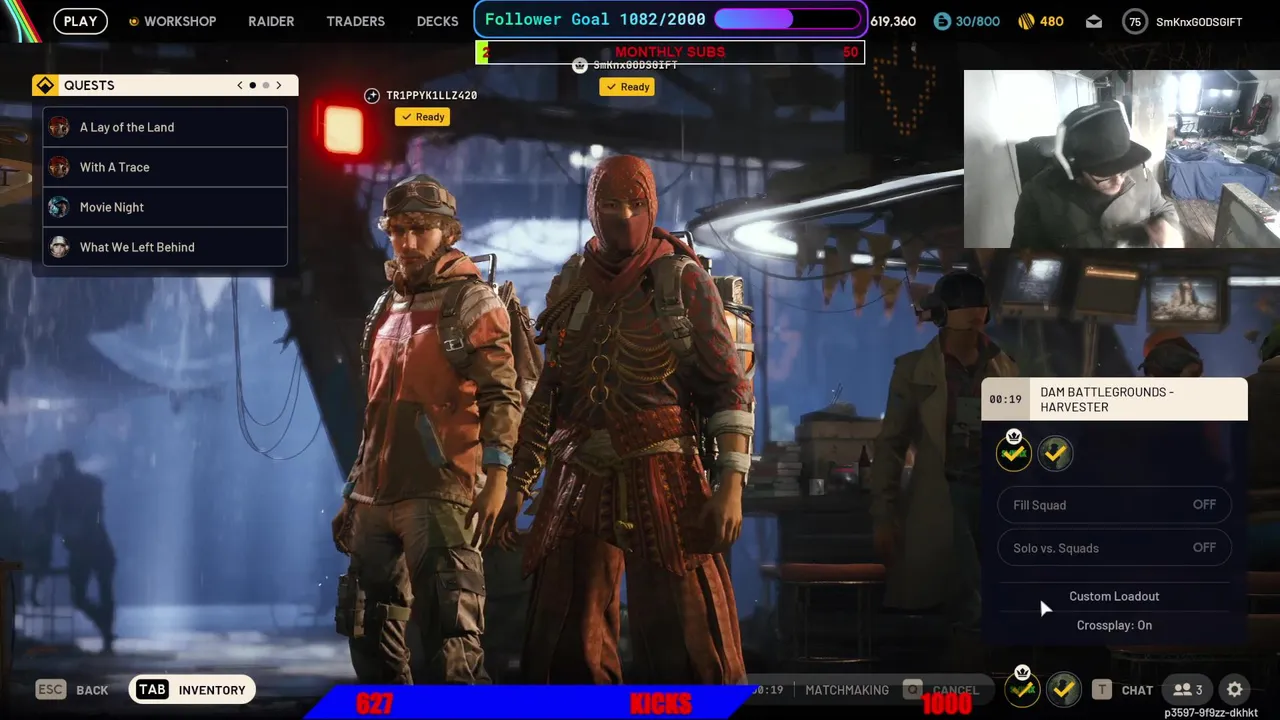Open the RAIDER tab
This screenshot has height=720, width=1280.
271,21
